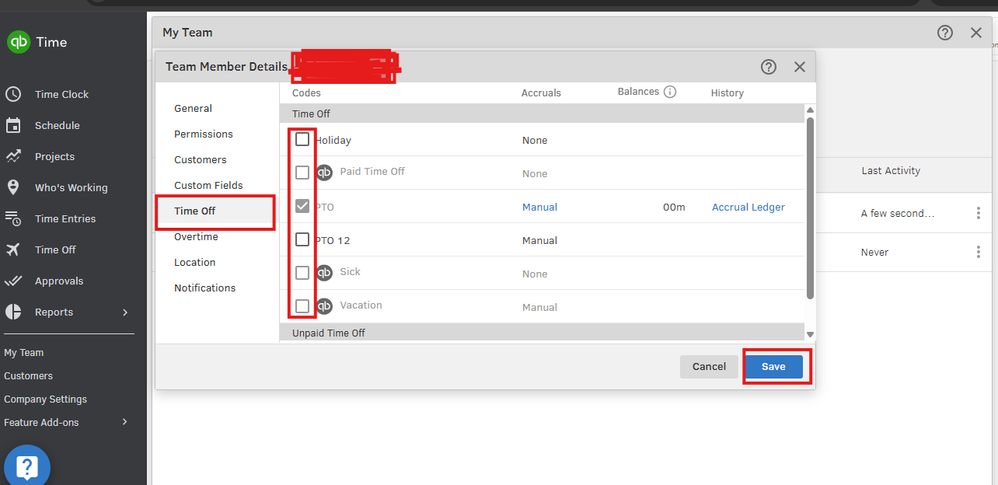998x485 pixels.
Task: Open Time Clock from sidebar icon
Action: click(x=13, y=94)
